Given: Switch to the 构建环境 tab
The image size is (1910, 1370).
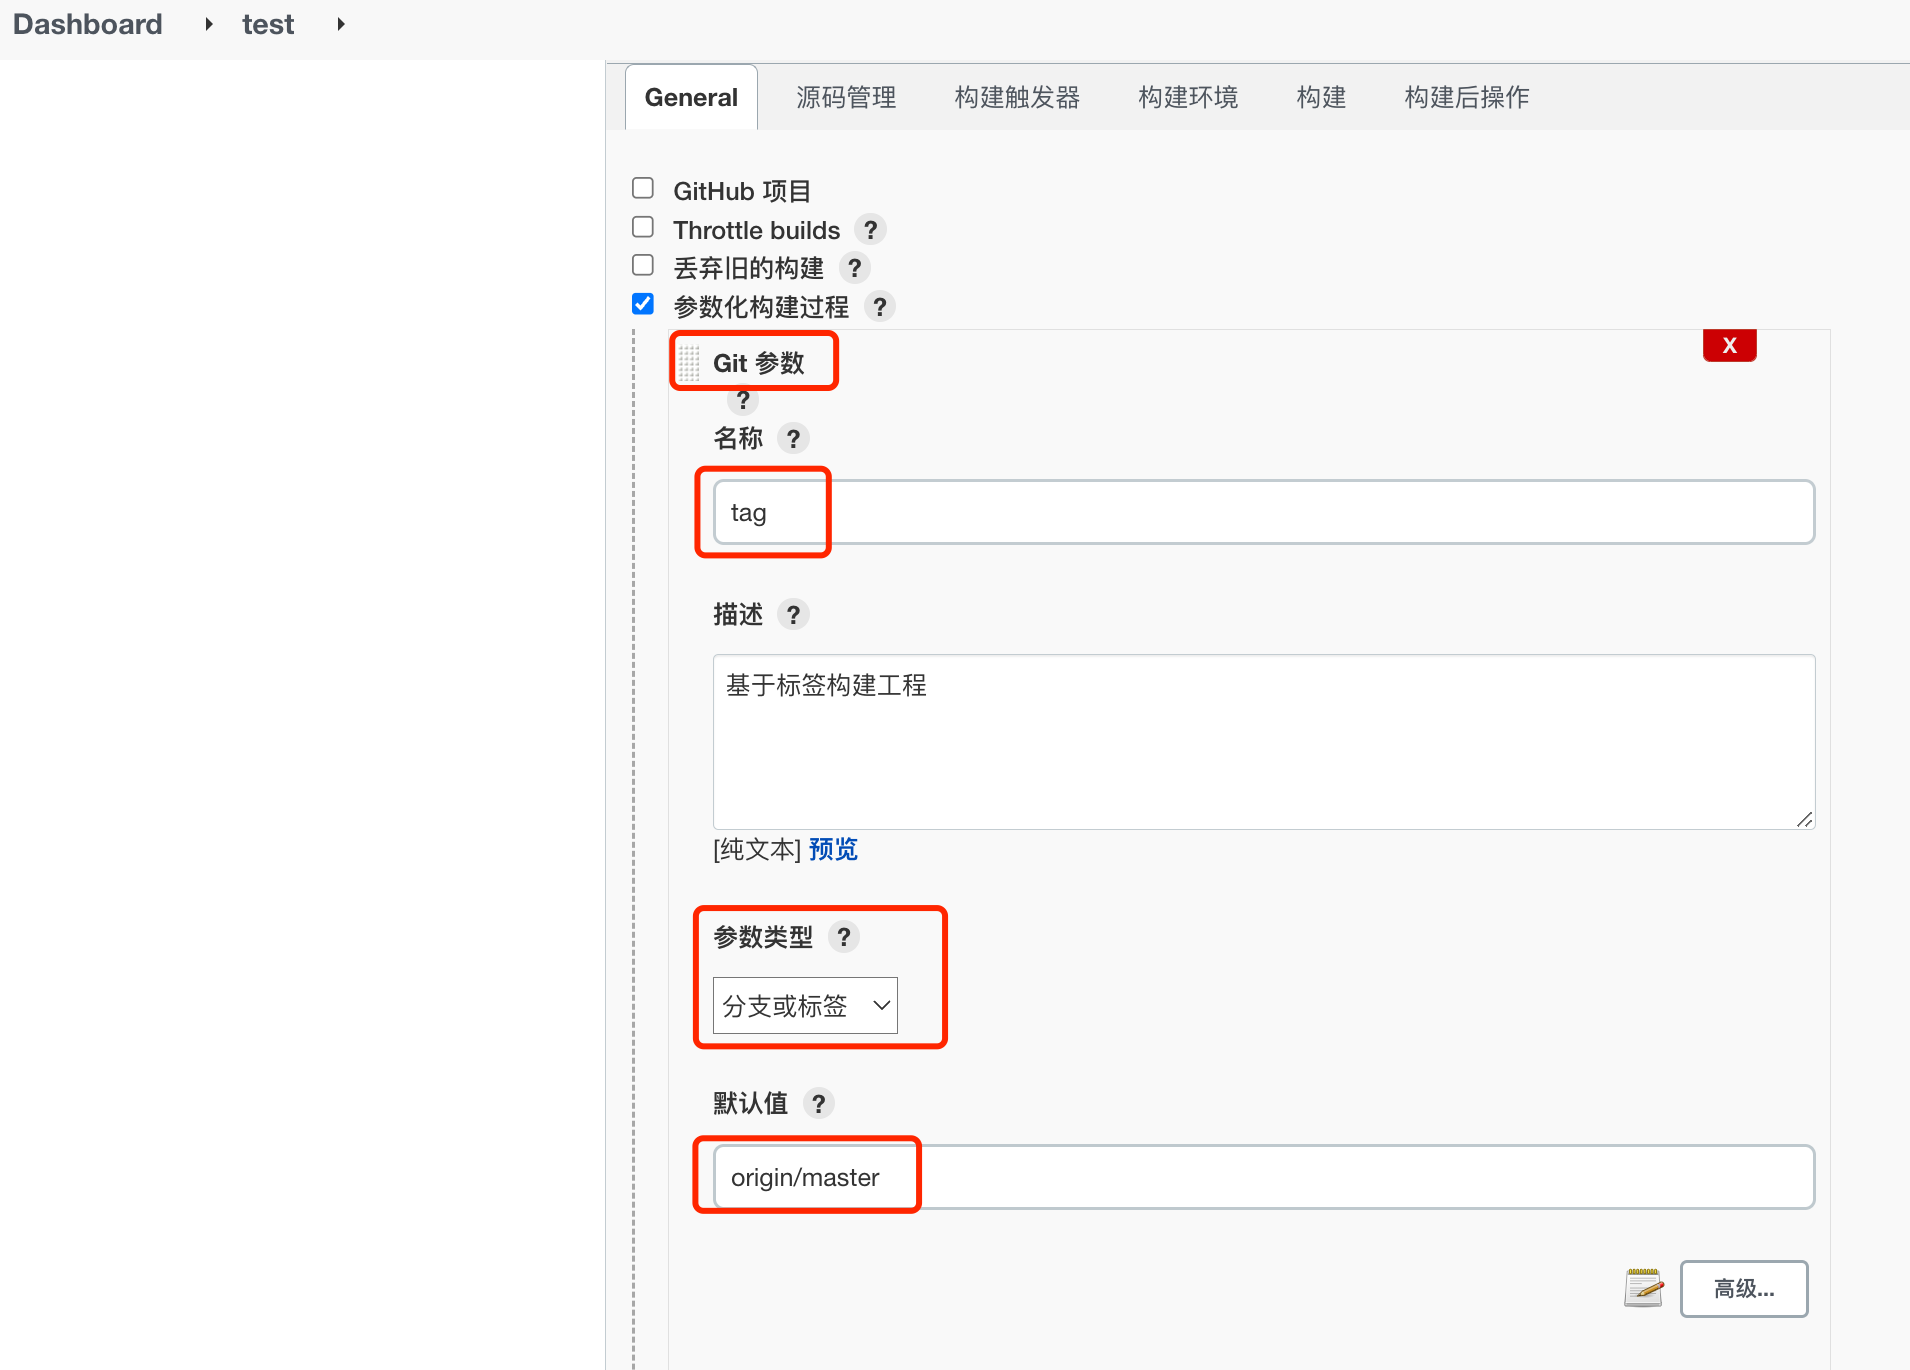Looking at the screenshot, I should click(1188, 97).
